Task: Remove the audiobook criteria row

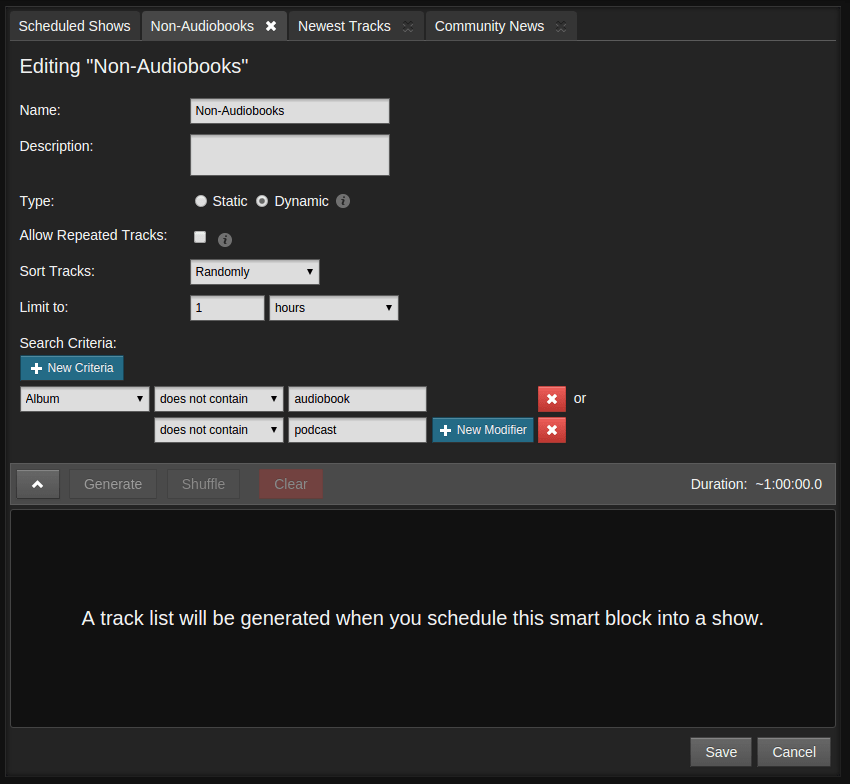Action: [551, 398]
